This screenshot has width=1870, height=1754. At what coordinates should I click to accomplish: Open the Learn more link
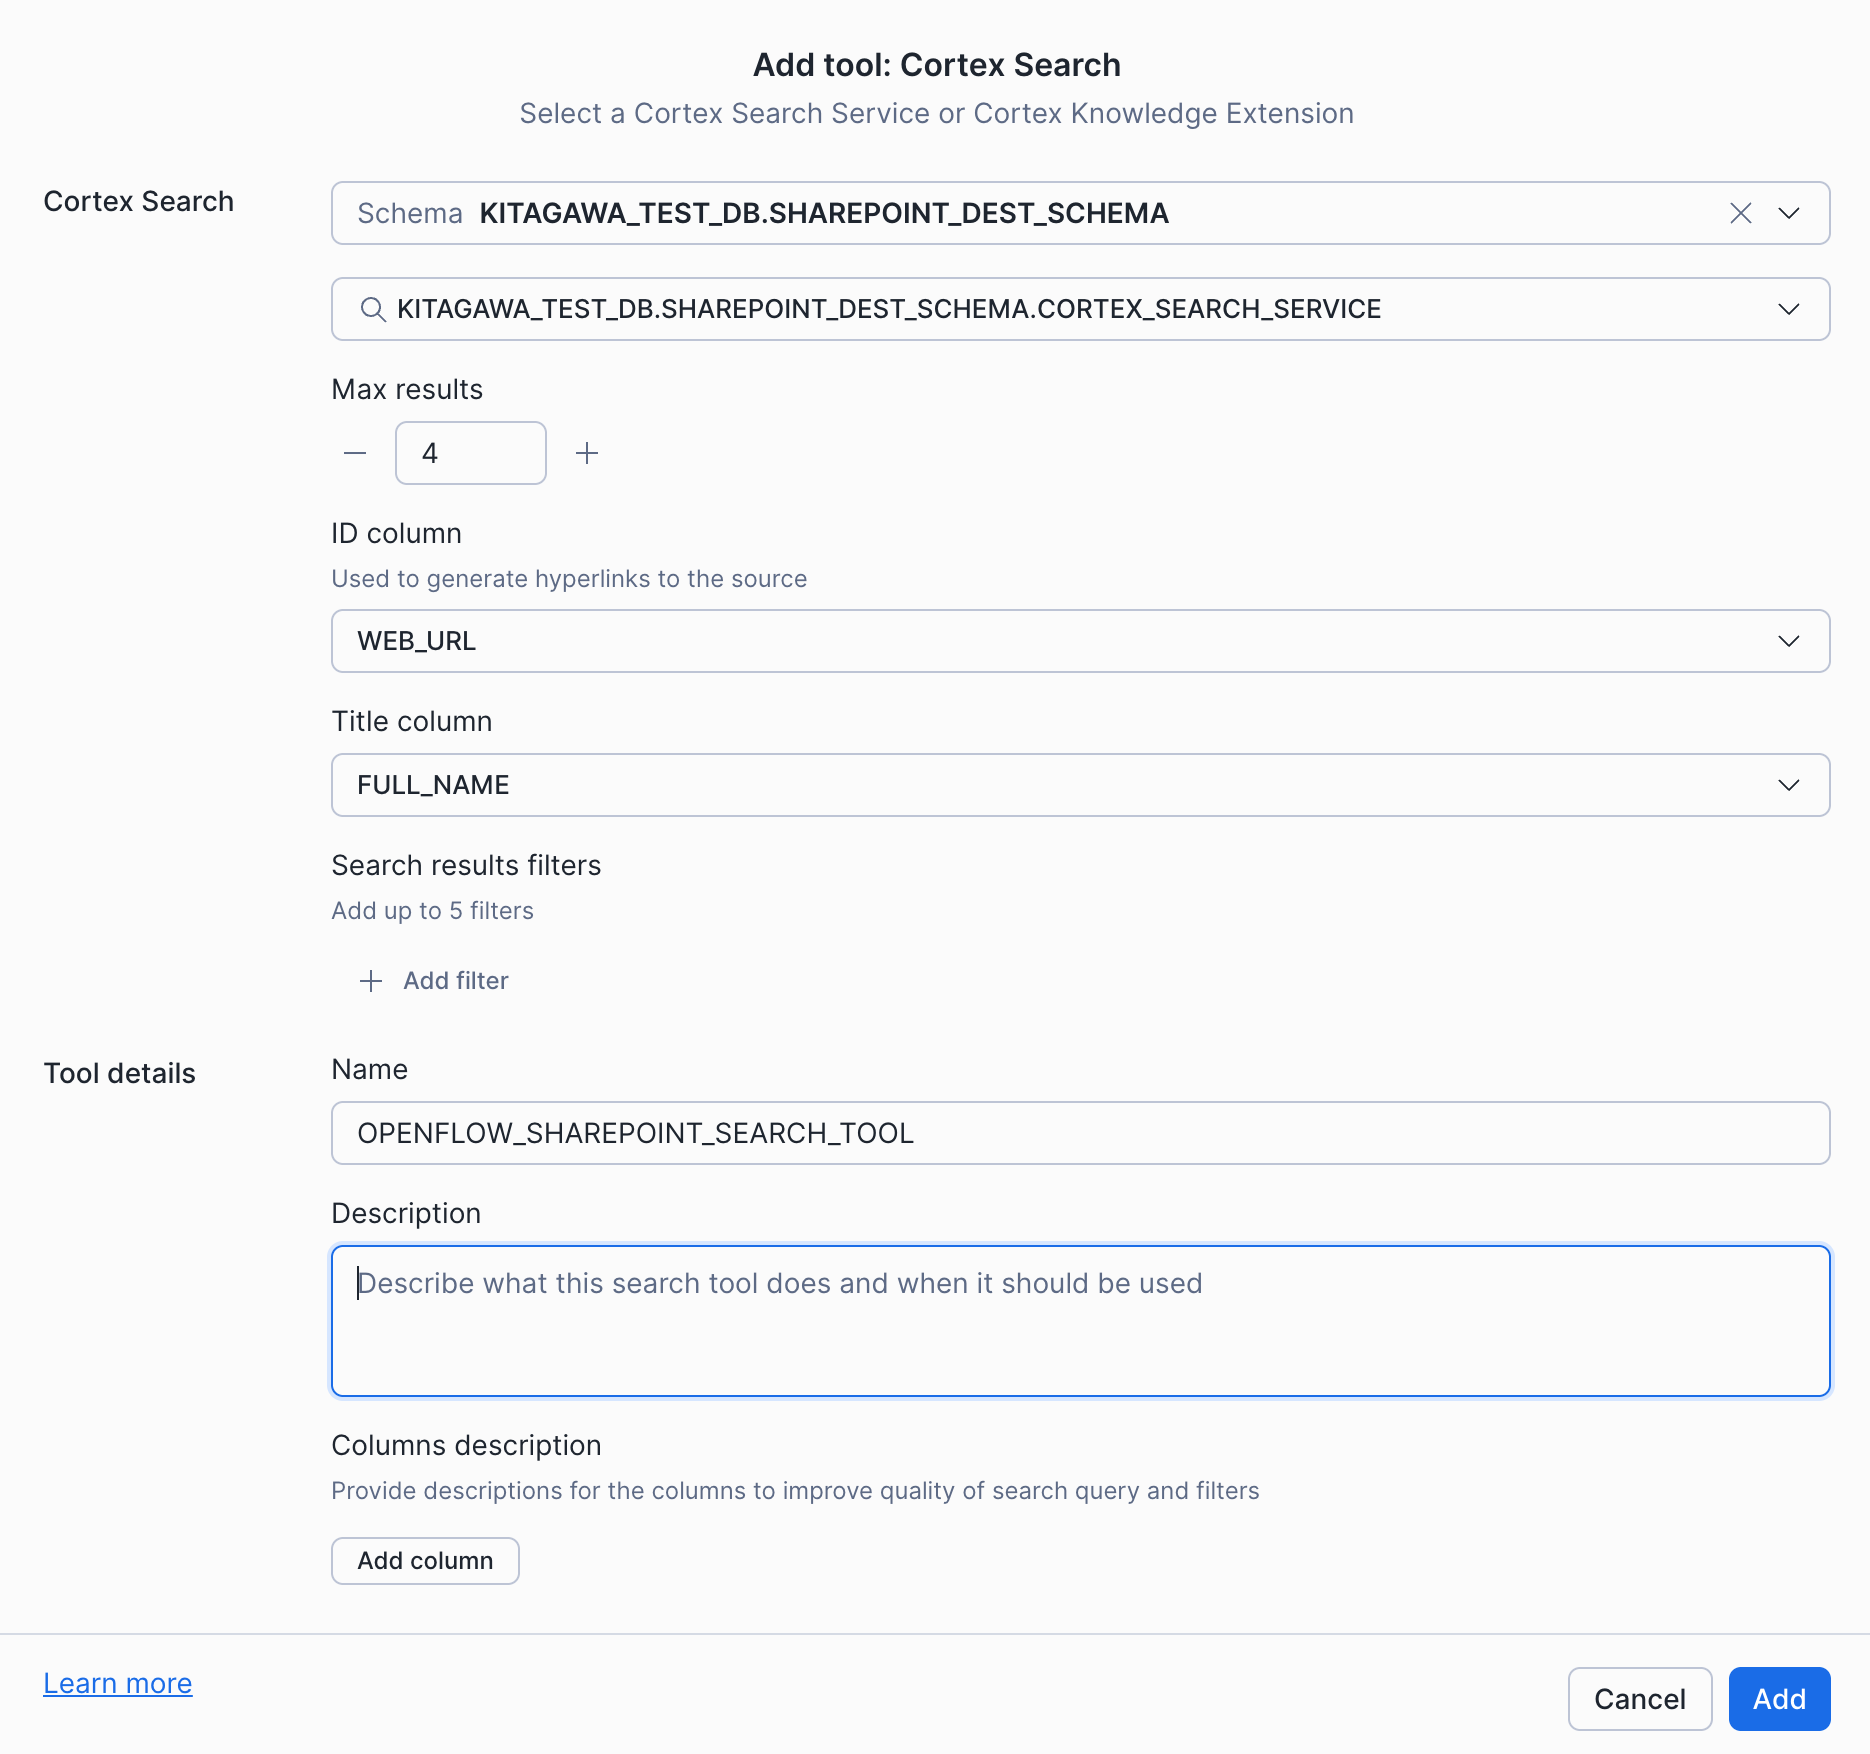117,1683
